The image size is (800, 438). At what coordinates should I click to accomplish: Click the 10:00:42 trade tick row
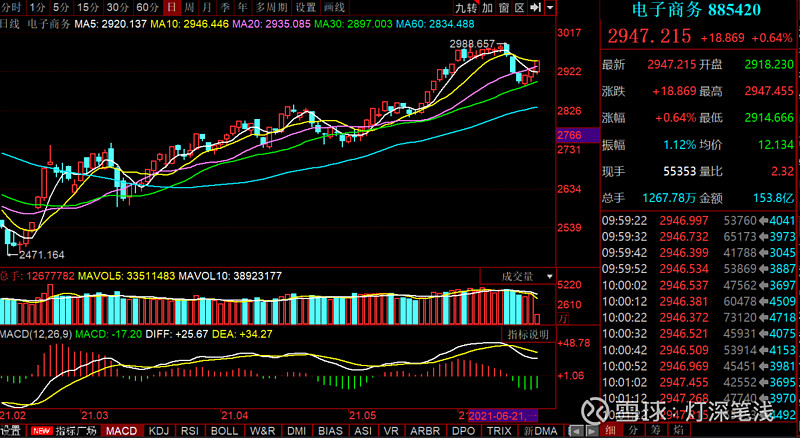coord(698,350)
